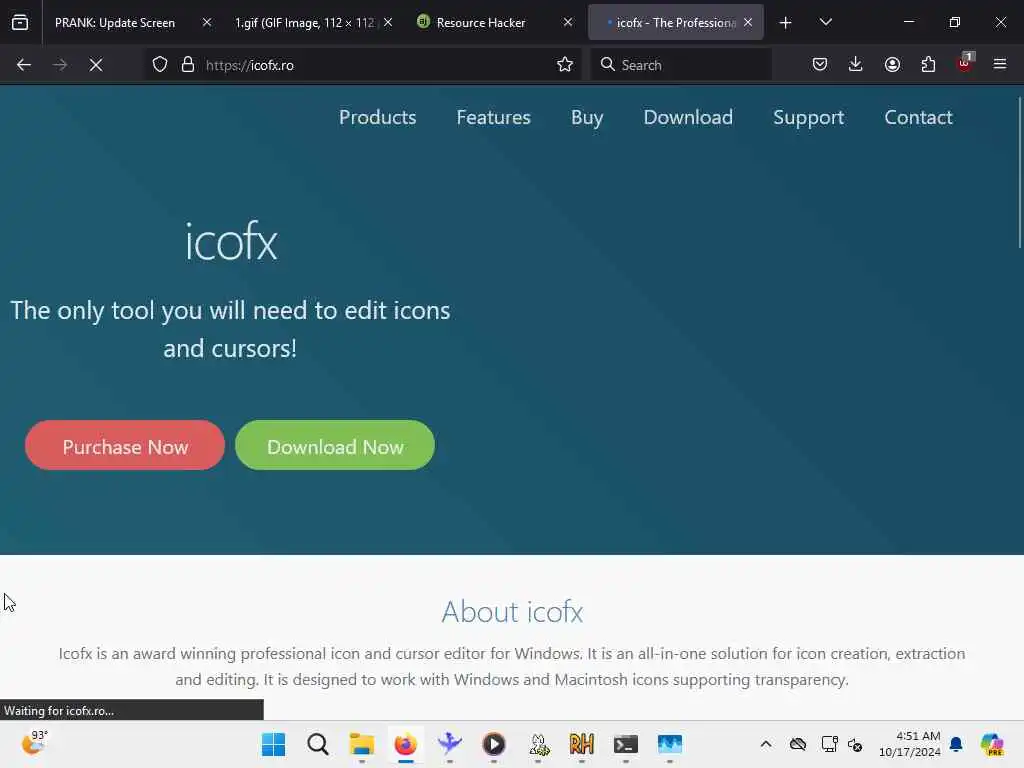Open the Windows Start menu
This screenshot has height=768, width=1024.
(x=273, y=744)
